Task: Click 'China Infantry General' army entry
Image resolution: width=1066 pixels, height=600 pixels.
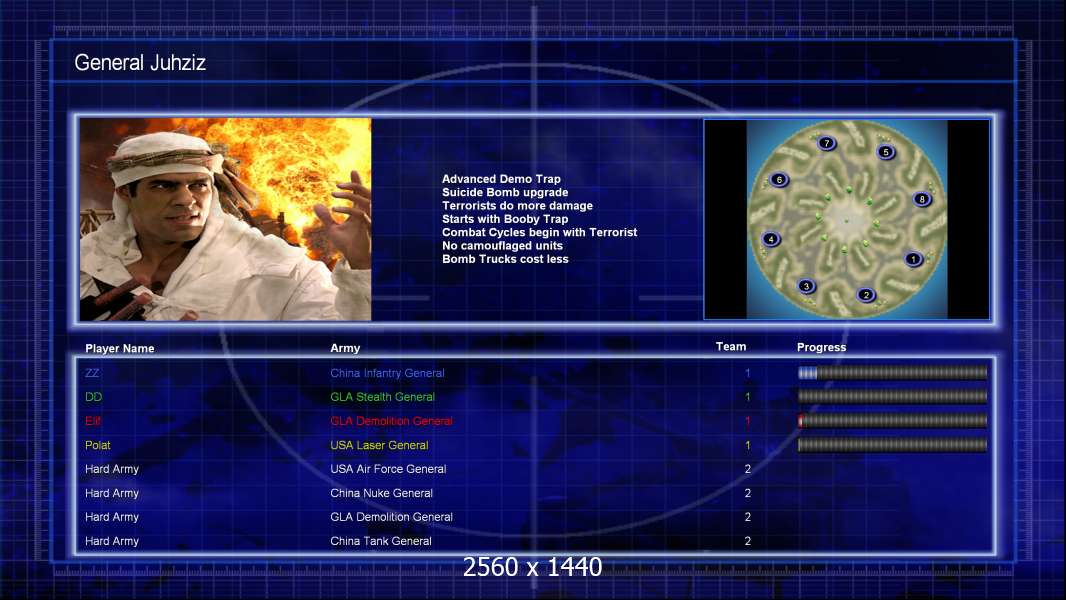Action: pos(388,373)
